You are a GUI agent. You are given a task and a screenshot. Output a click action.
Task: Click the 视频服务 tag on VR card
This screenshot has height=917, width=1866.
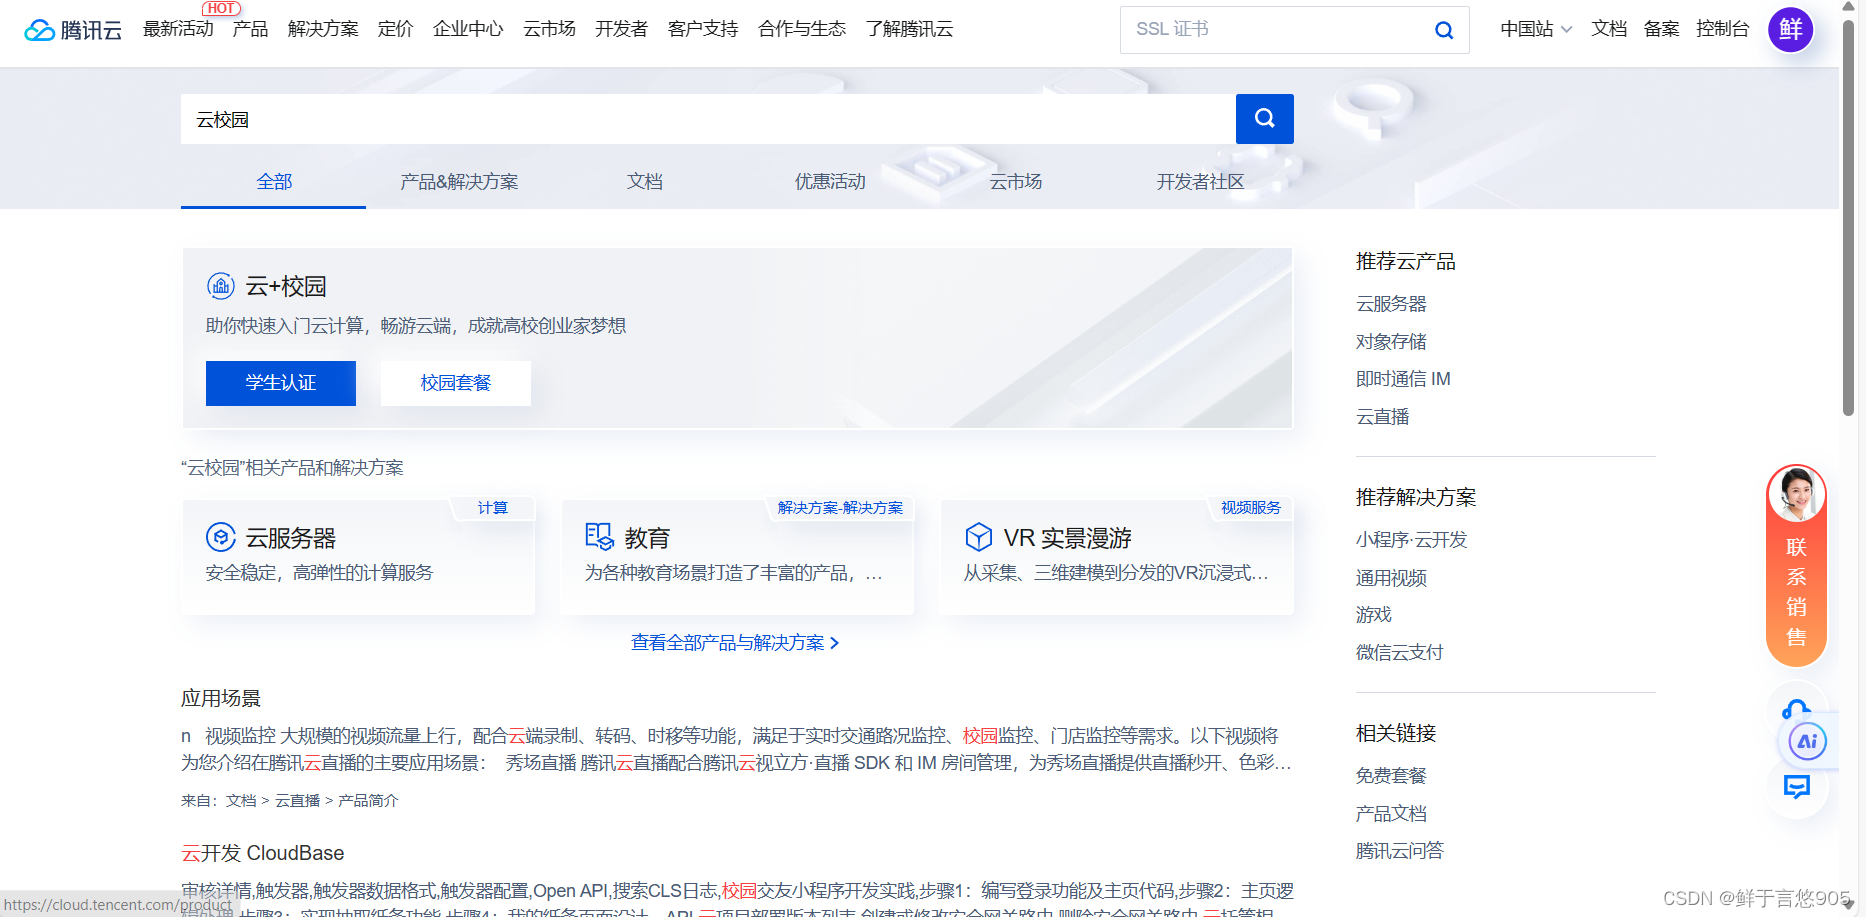coord(1251,508)
